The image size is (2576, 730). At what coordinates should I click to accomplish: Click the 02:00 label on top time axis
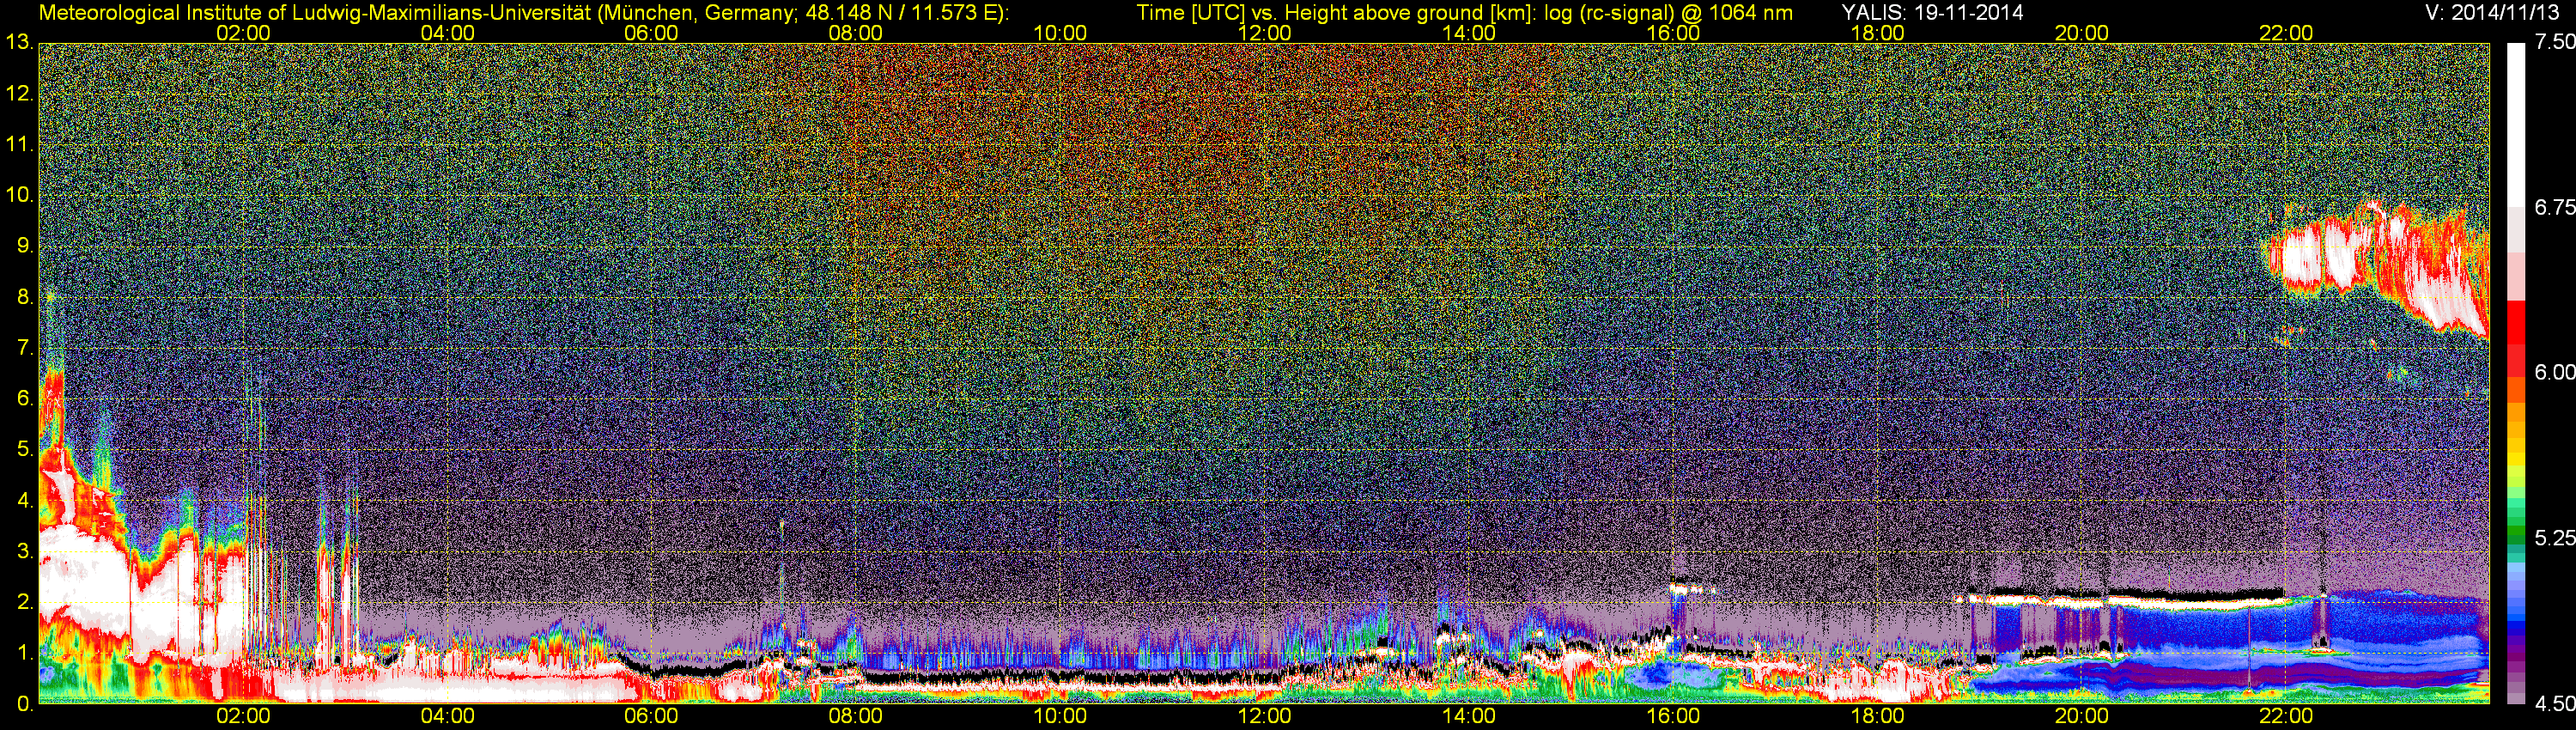pos(243,33)
